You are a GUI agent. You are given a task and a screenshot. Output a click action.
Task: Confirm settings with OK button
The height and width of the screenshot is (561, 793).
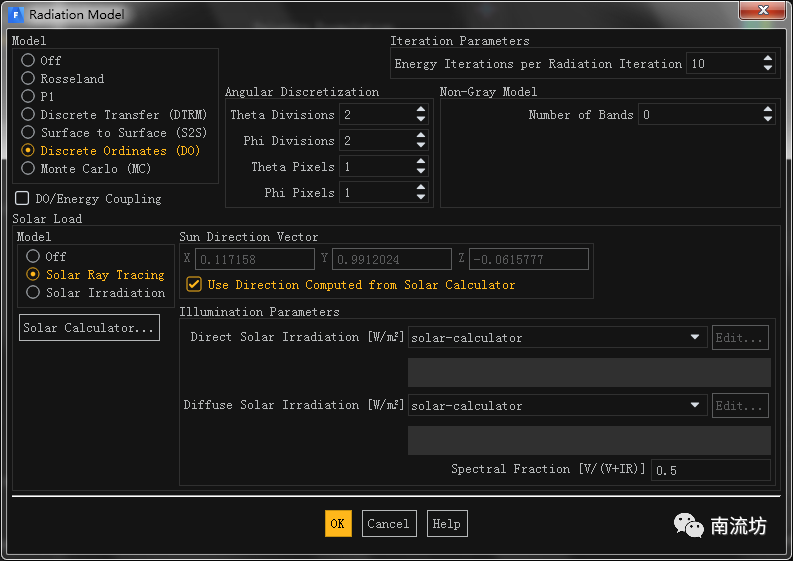(338, 524)
